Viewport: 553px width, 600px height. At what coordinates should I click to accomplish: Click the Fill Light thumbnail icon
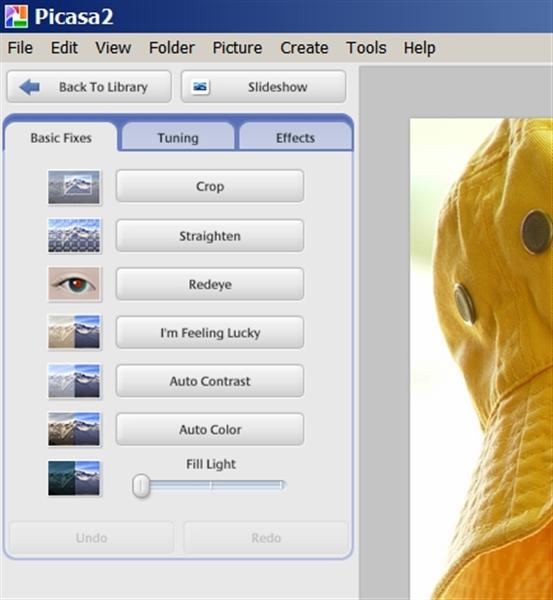74,478
